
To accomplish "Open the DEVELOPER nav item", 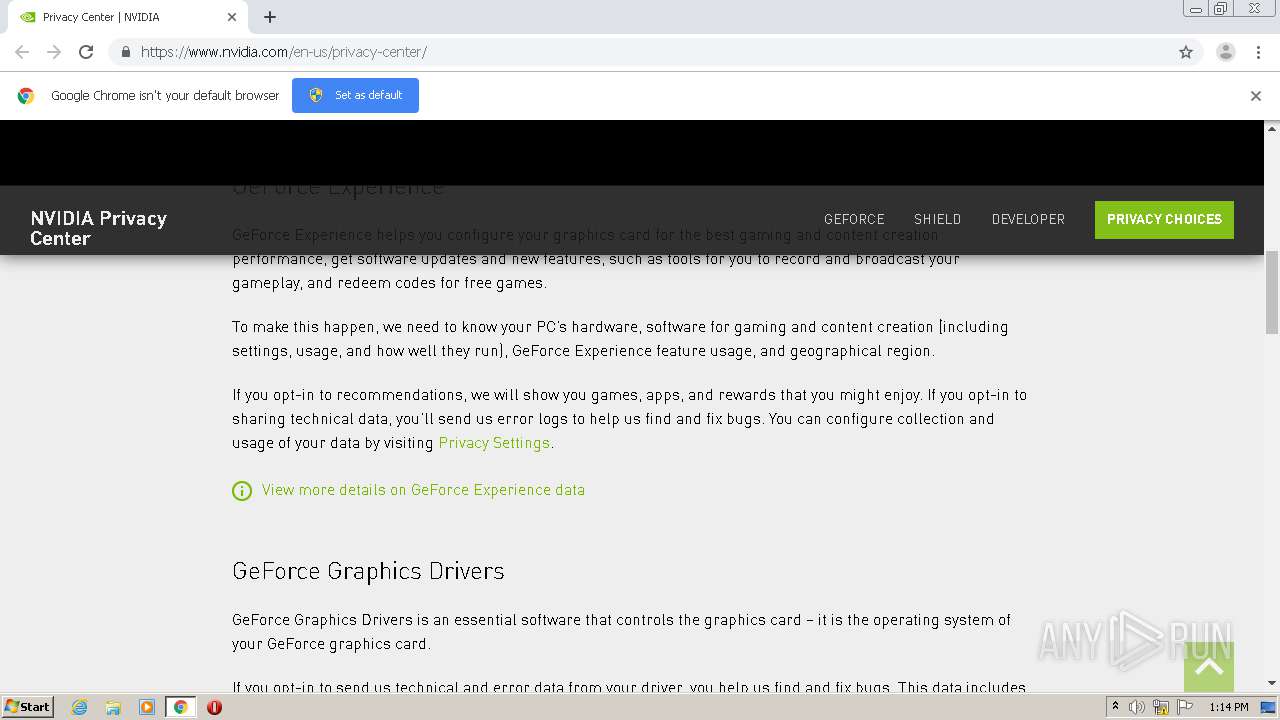I will tap(1028, 219).
